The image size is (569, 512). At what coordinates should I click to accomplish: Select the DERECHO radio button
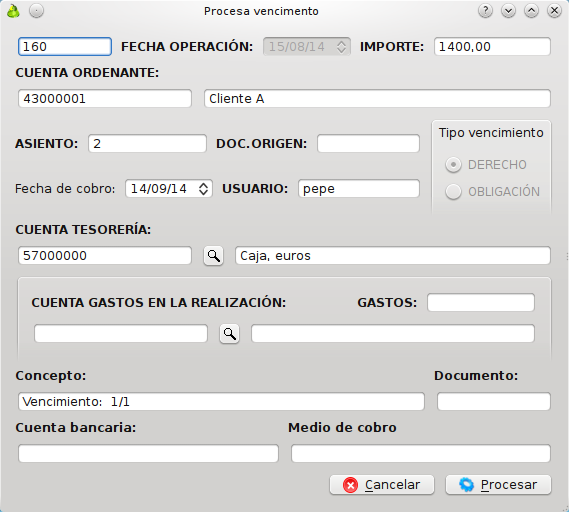[x=453, y=165]
